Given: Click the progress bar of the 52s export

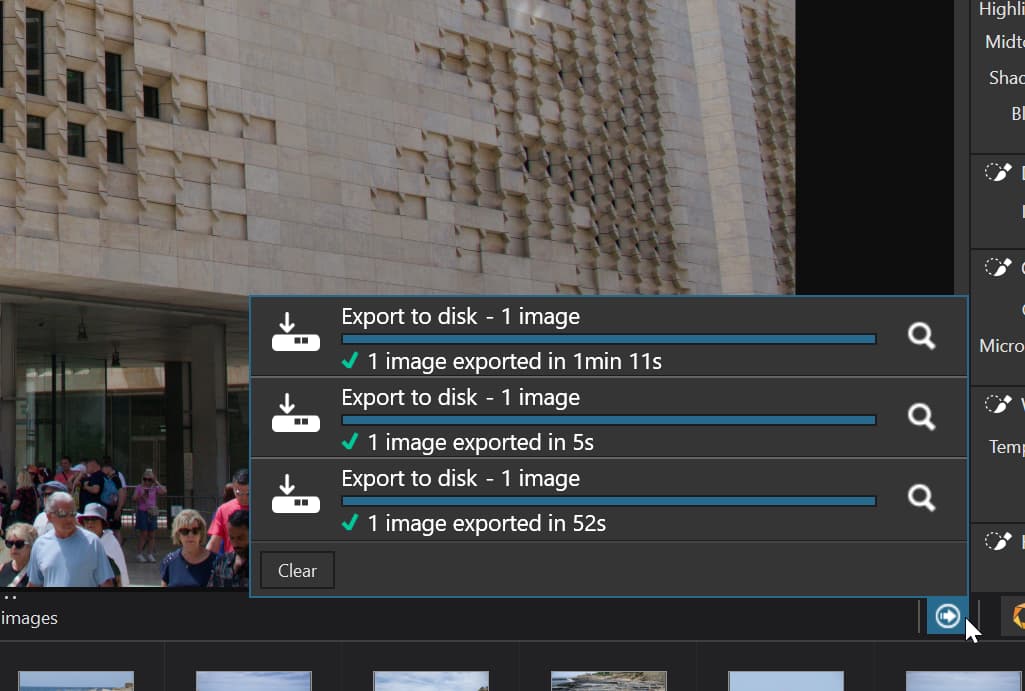Looking at the screenshot, I should (x=608, y=502).
